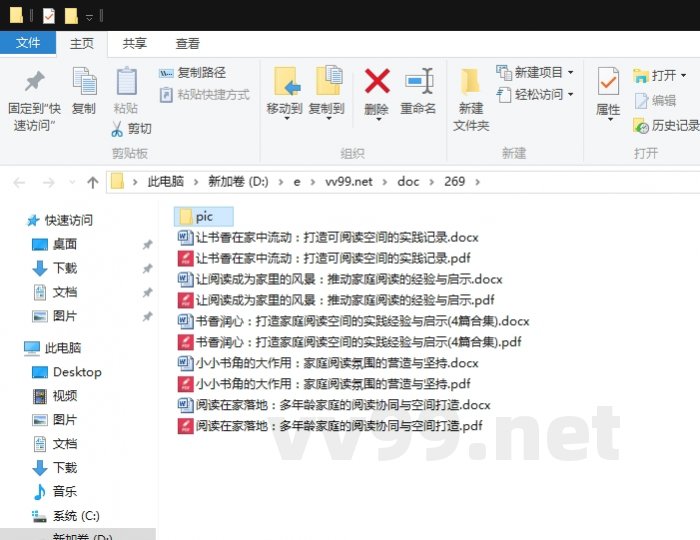The width and height of the screenshot is (700, 540).
Task: Open Desktop folder under This PC
Action: coord(67,372)
